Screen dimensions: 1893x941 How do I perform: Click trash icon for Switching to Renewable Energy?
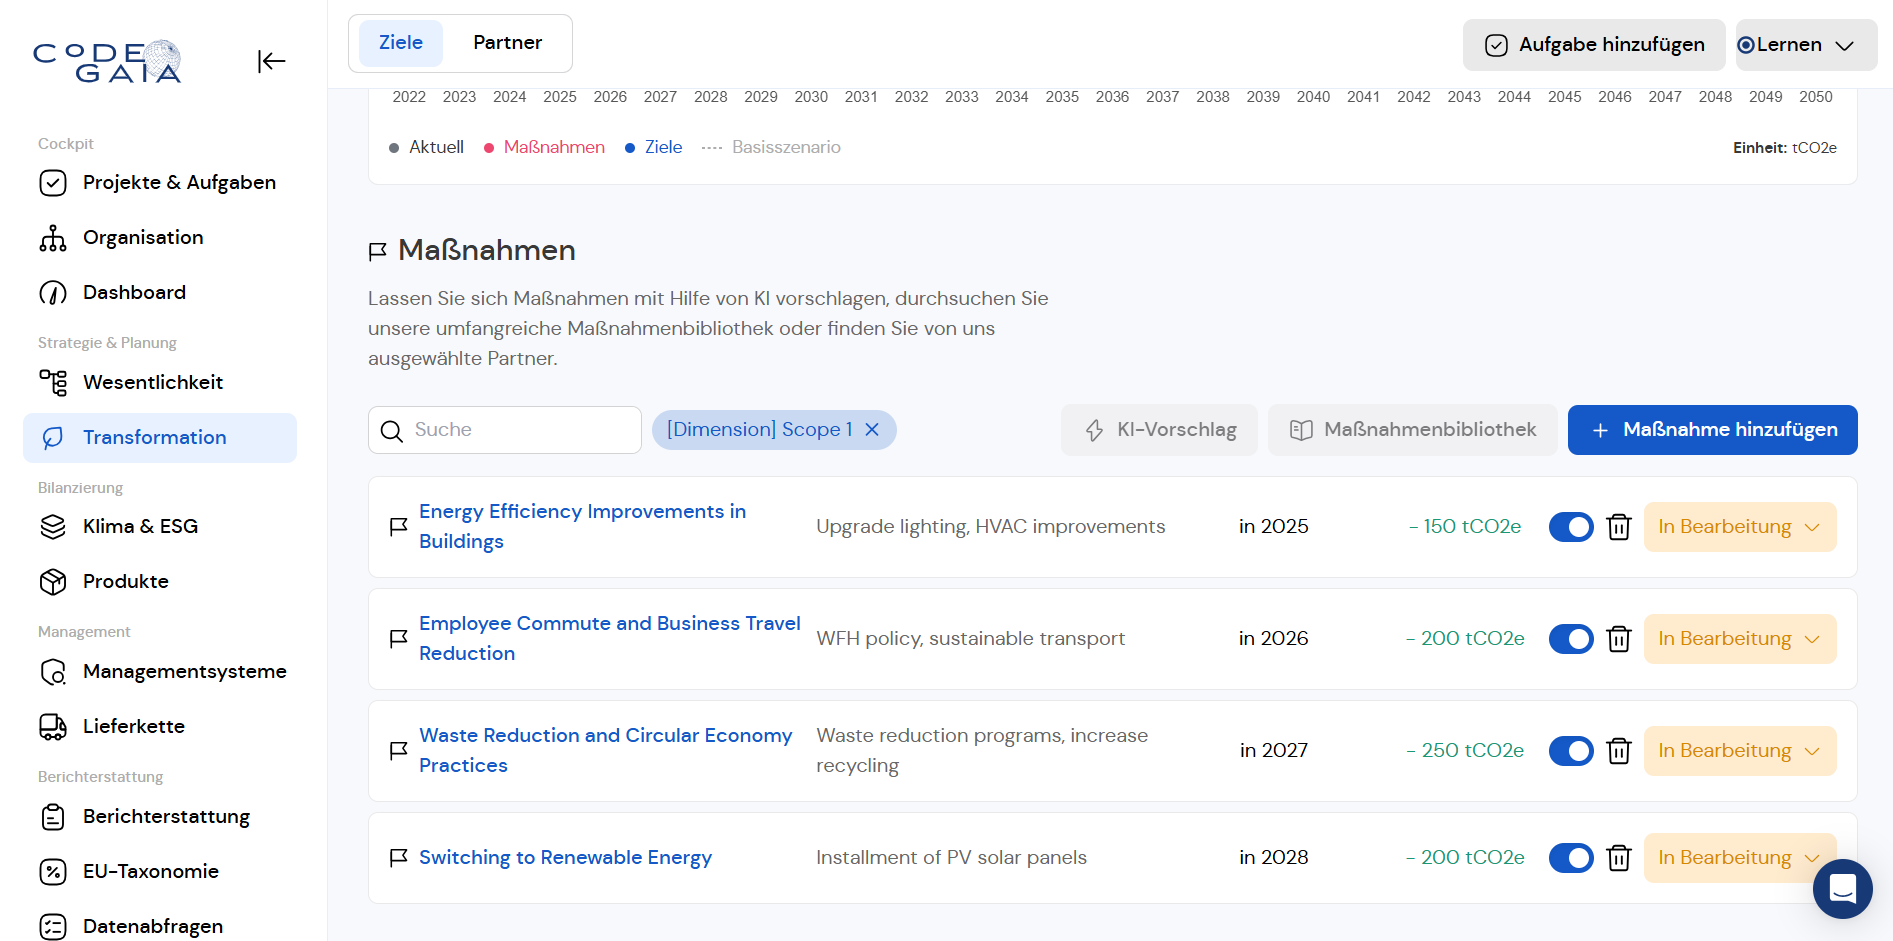pos(1618,858)
